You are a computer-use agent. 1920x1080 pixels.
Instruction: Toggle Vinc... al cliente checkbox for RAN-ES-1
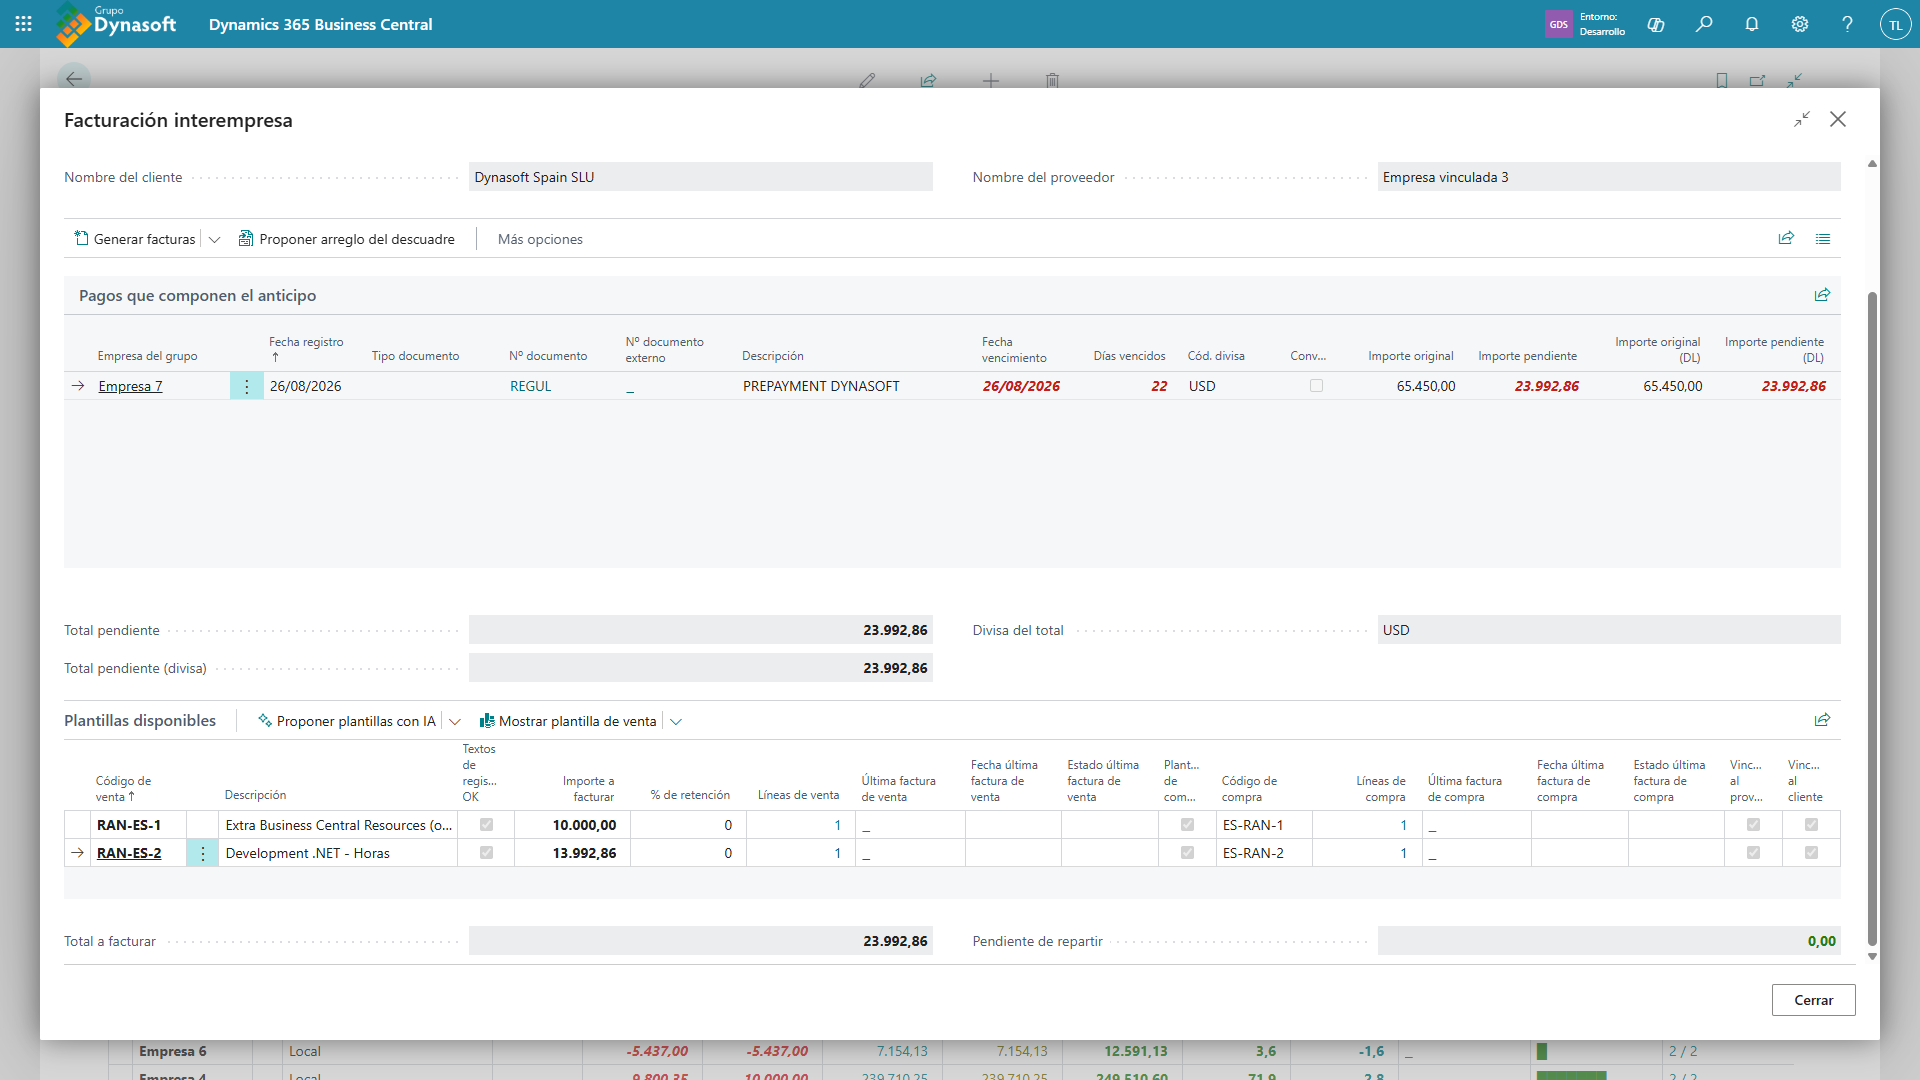(x=1811, y=825)
